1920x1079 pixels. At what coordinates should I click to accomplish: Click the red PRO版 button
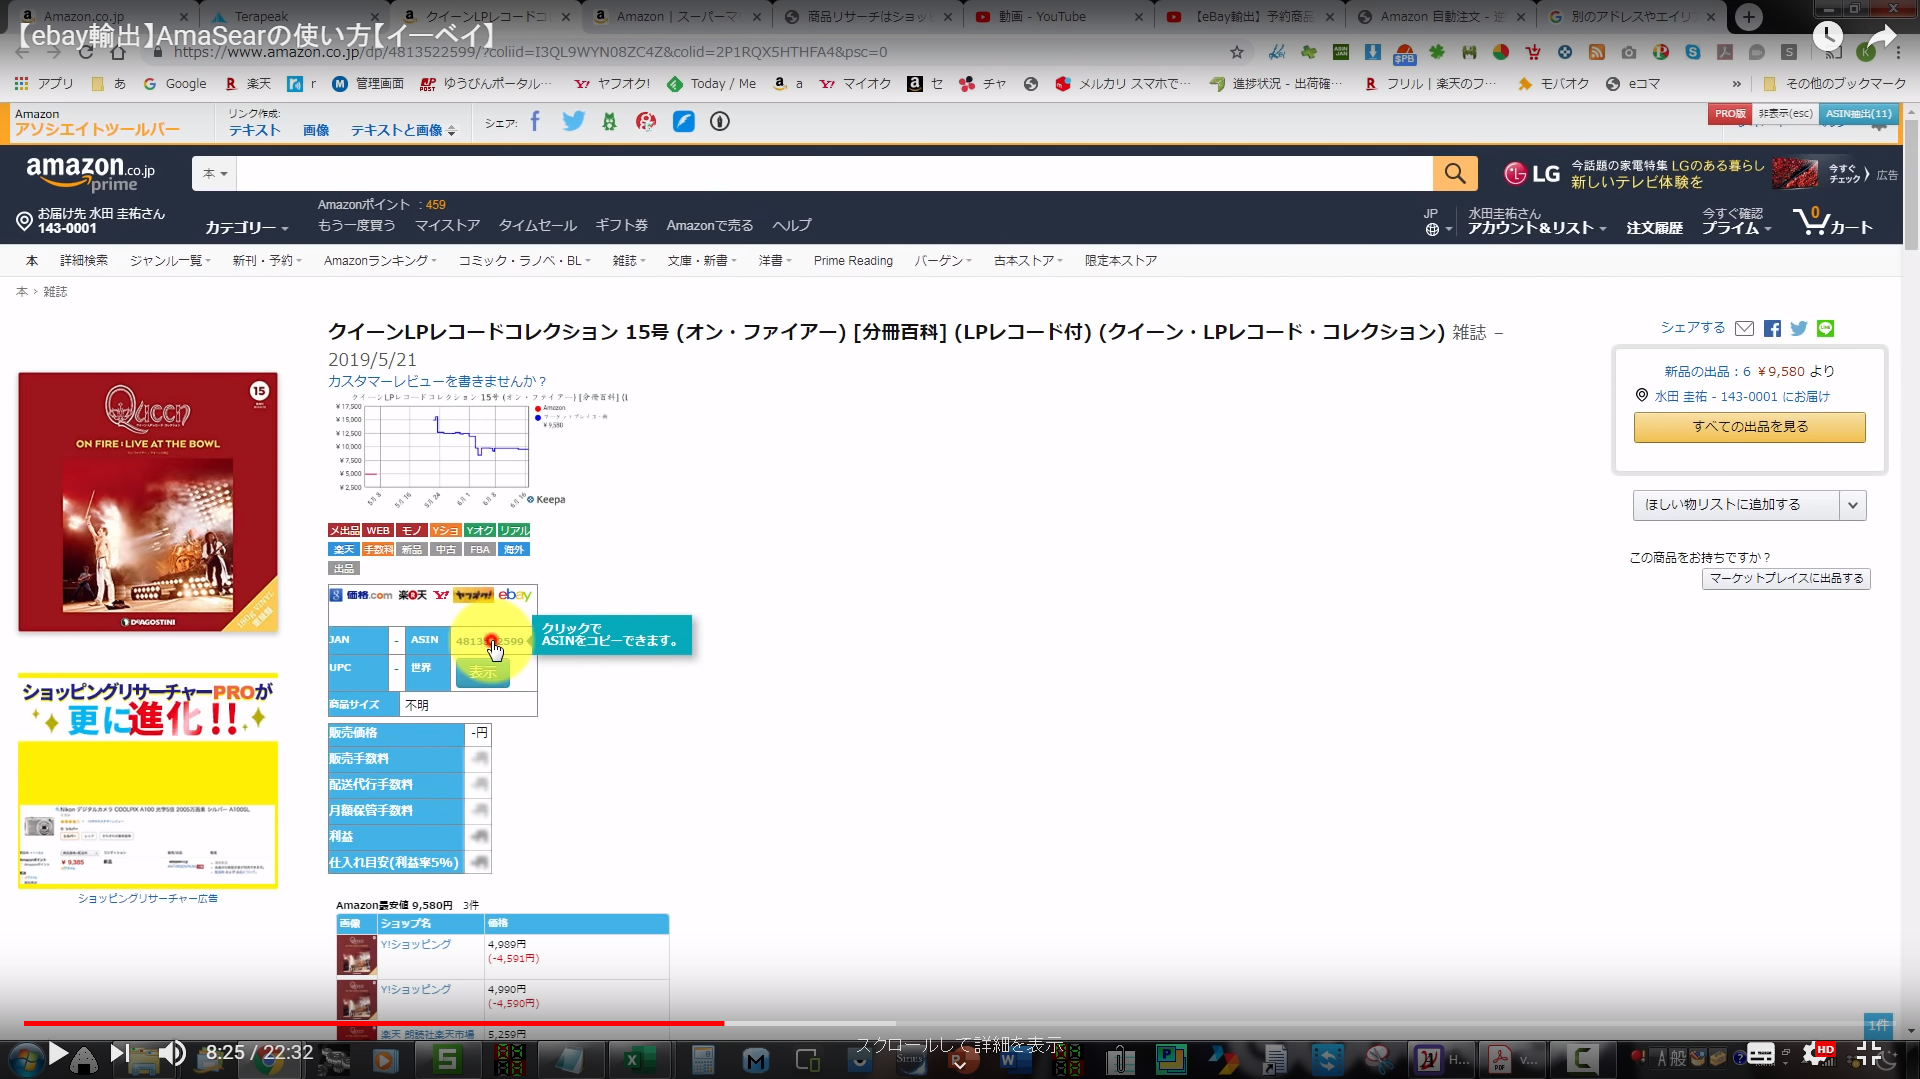(x=1730, y=114)
